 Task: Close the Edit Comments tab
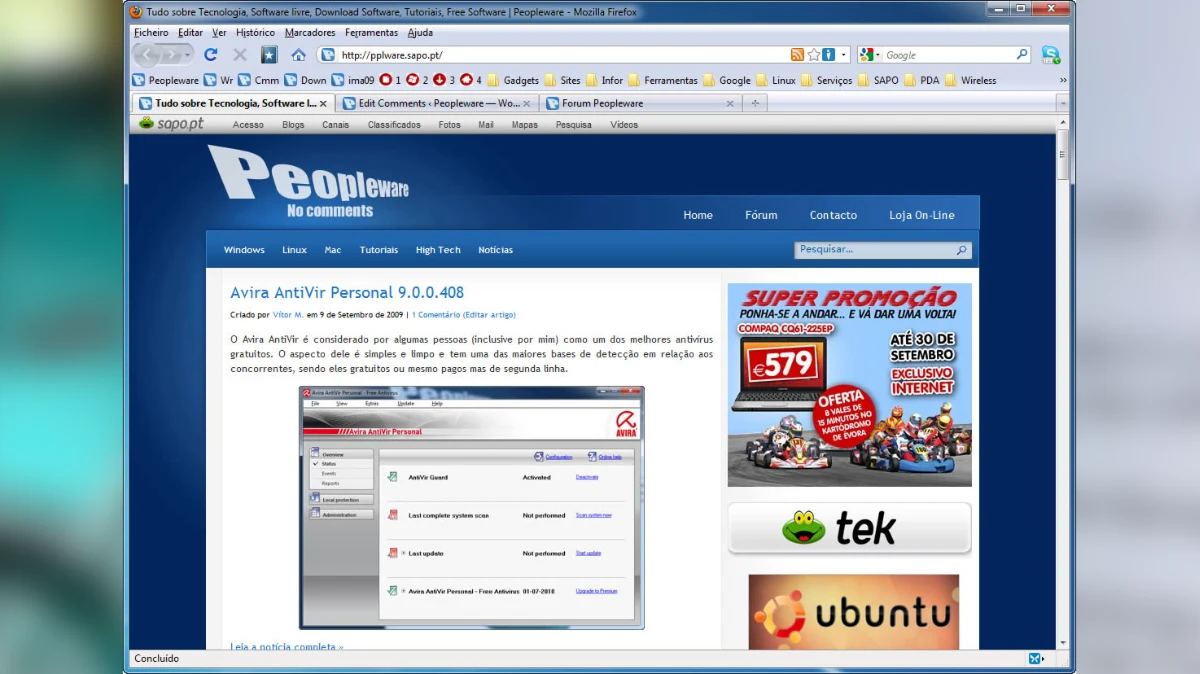[529, 103]
